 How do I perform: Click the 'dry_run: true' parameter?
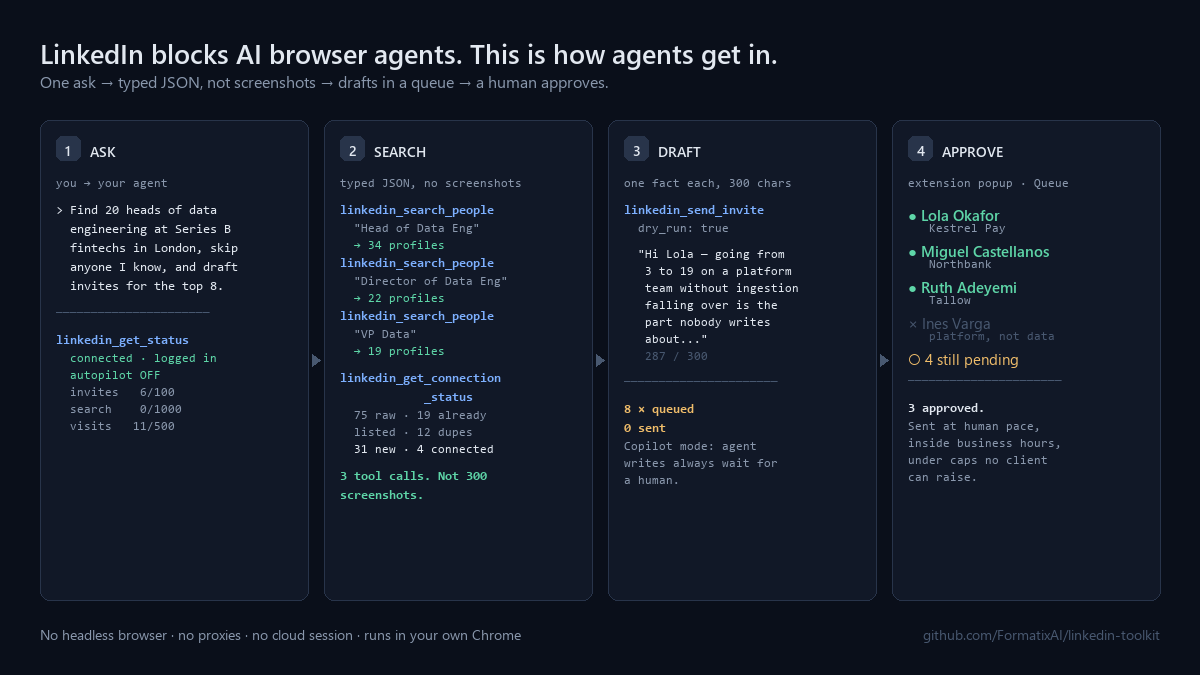pyautogui.click(x=683, y=228)
